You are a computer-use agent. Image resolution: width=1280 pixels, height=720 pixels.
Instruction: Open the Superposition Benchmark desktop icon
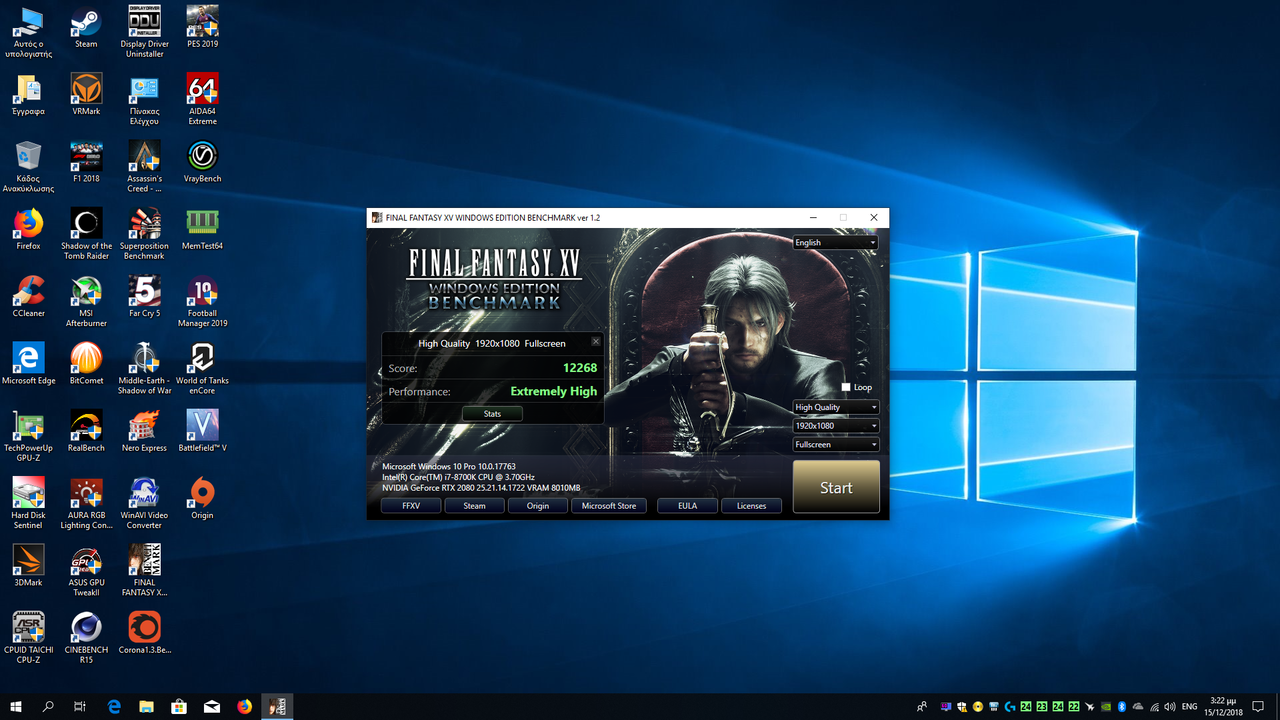(x=144, y=234)
